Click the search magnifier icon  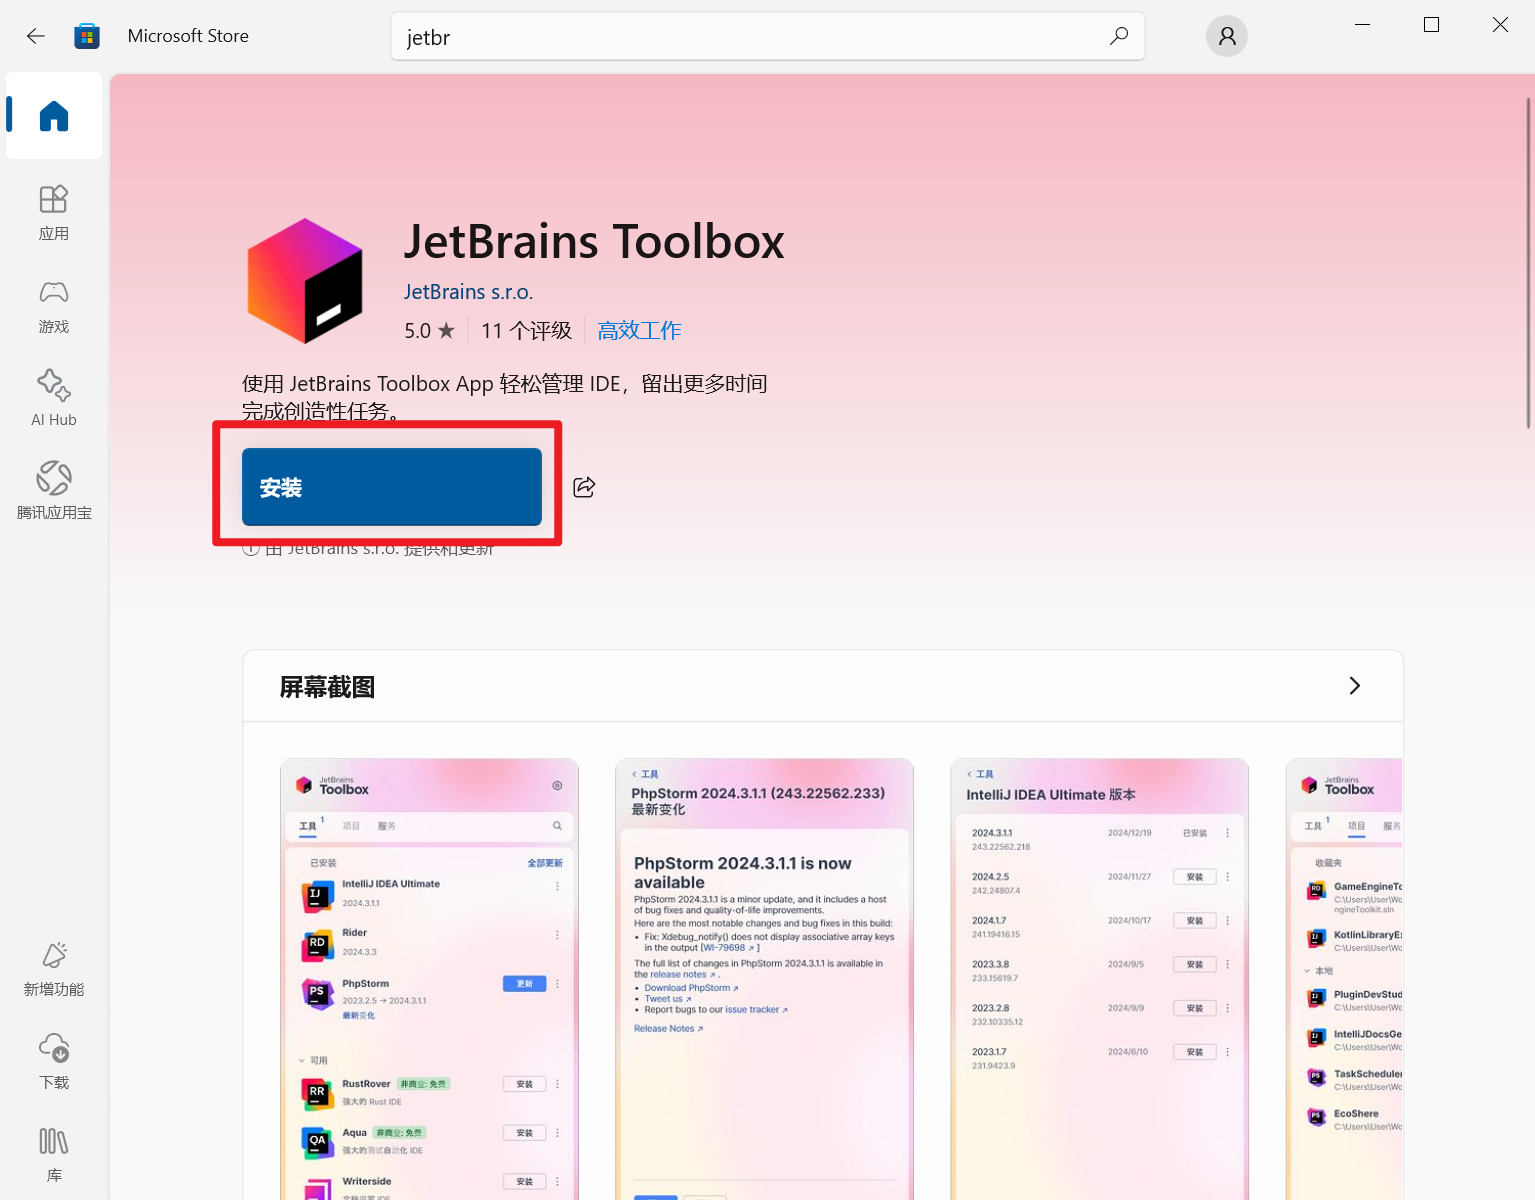[1119, 36]
